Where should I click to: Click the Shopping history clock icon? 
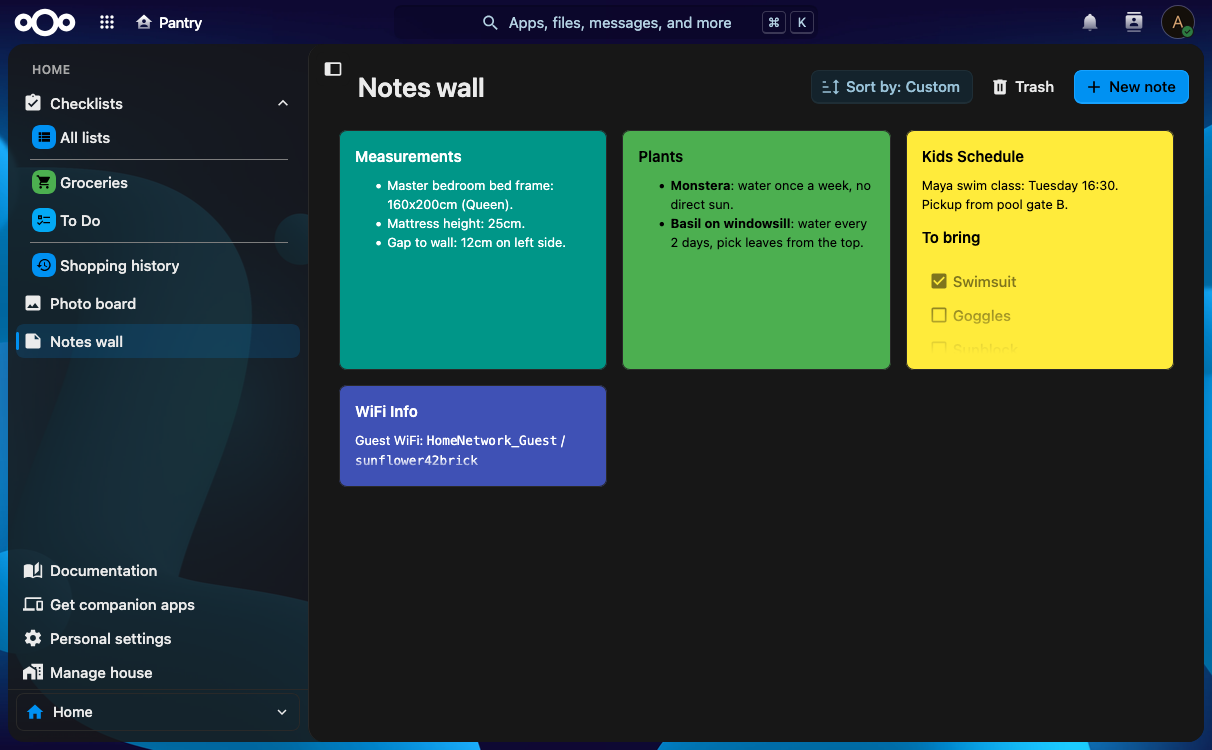click(x=43, y=265)
